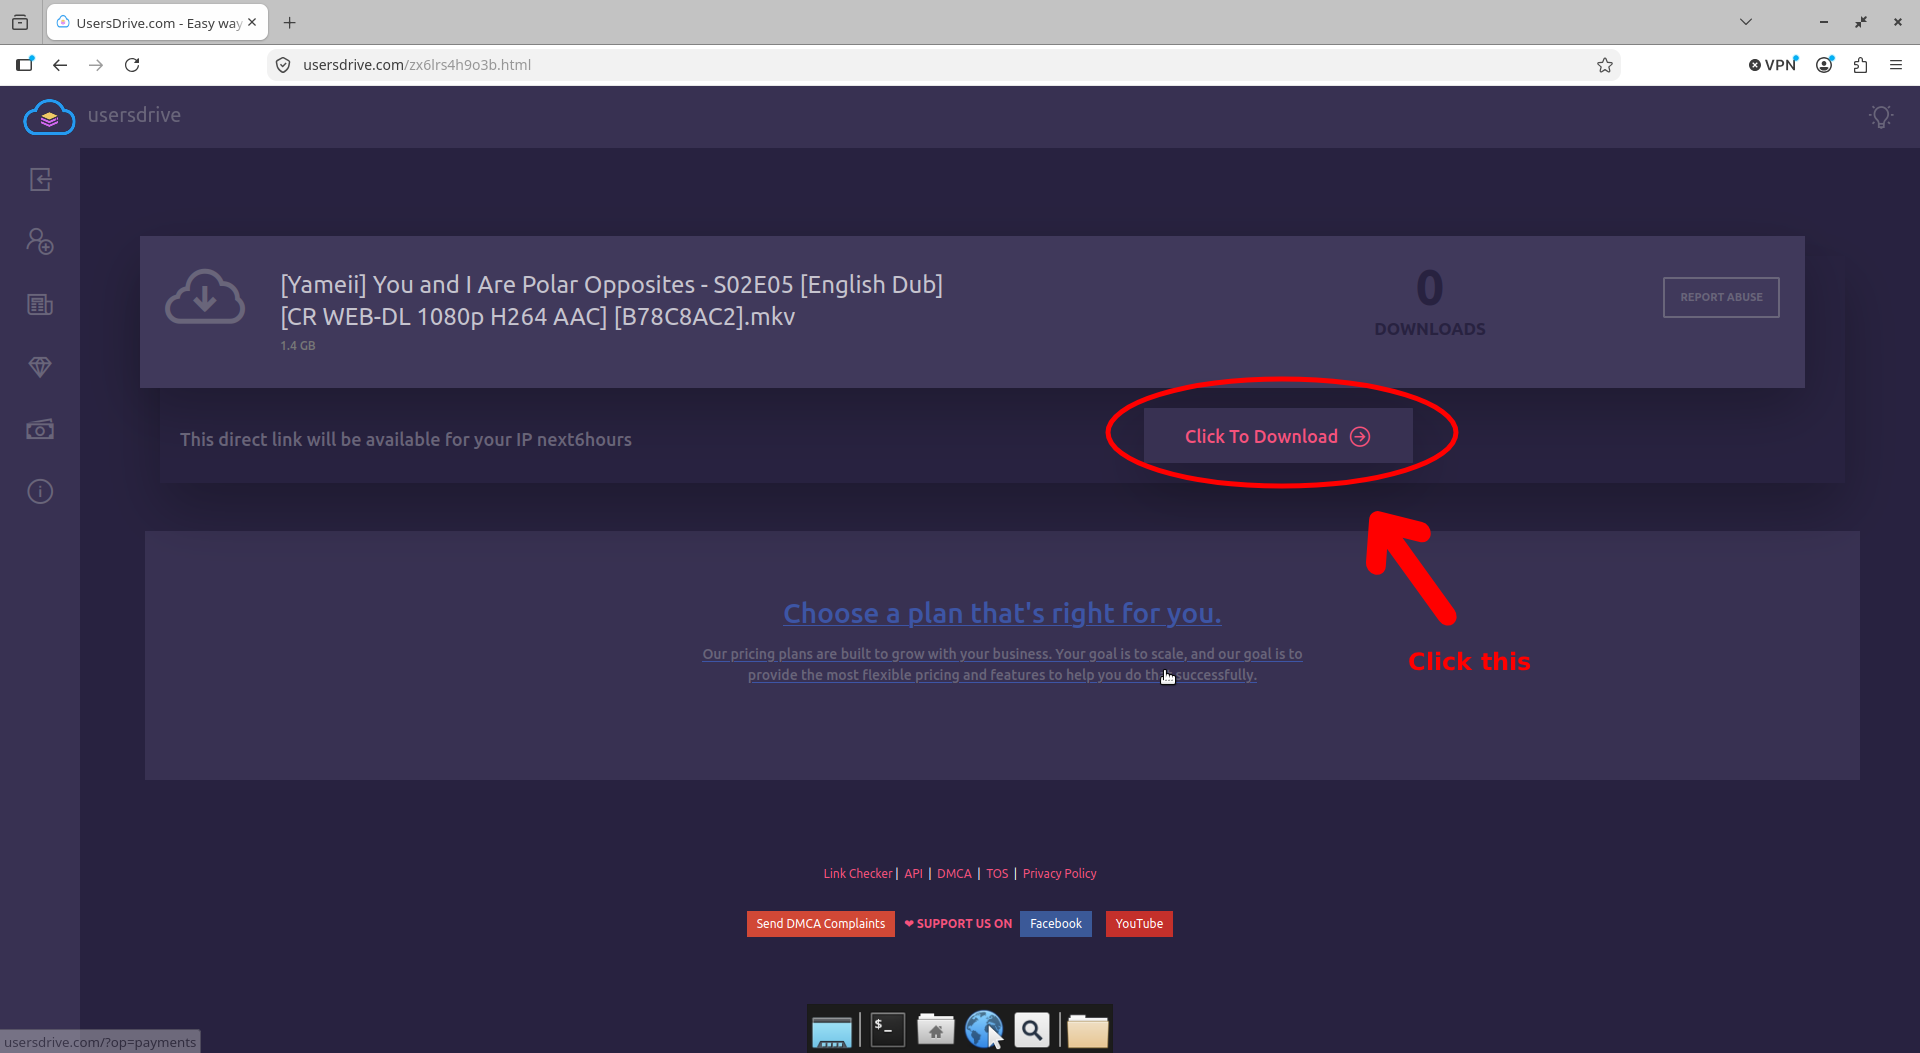The image size is (1920, 1053).
Task: Go forward in browser history
Action: pyautogui.click(x=96, y=65)
